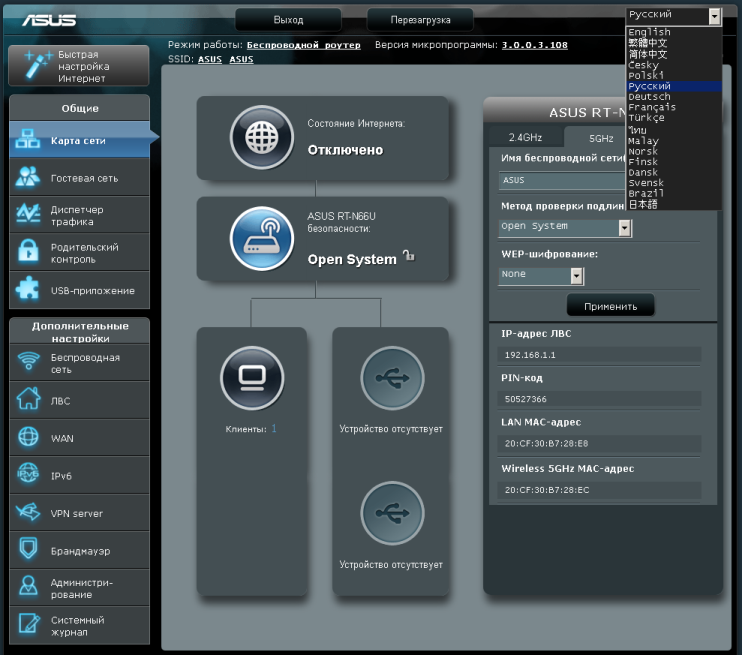Click the Перезагрузка reboot button
The height and width of the screenshot is (655, 742).
(x=420, y=20)
